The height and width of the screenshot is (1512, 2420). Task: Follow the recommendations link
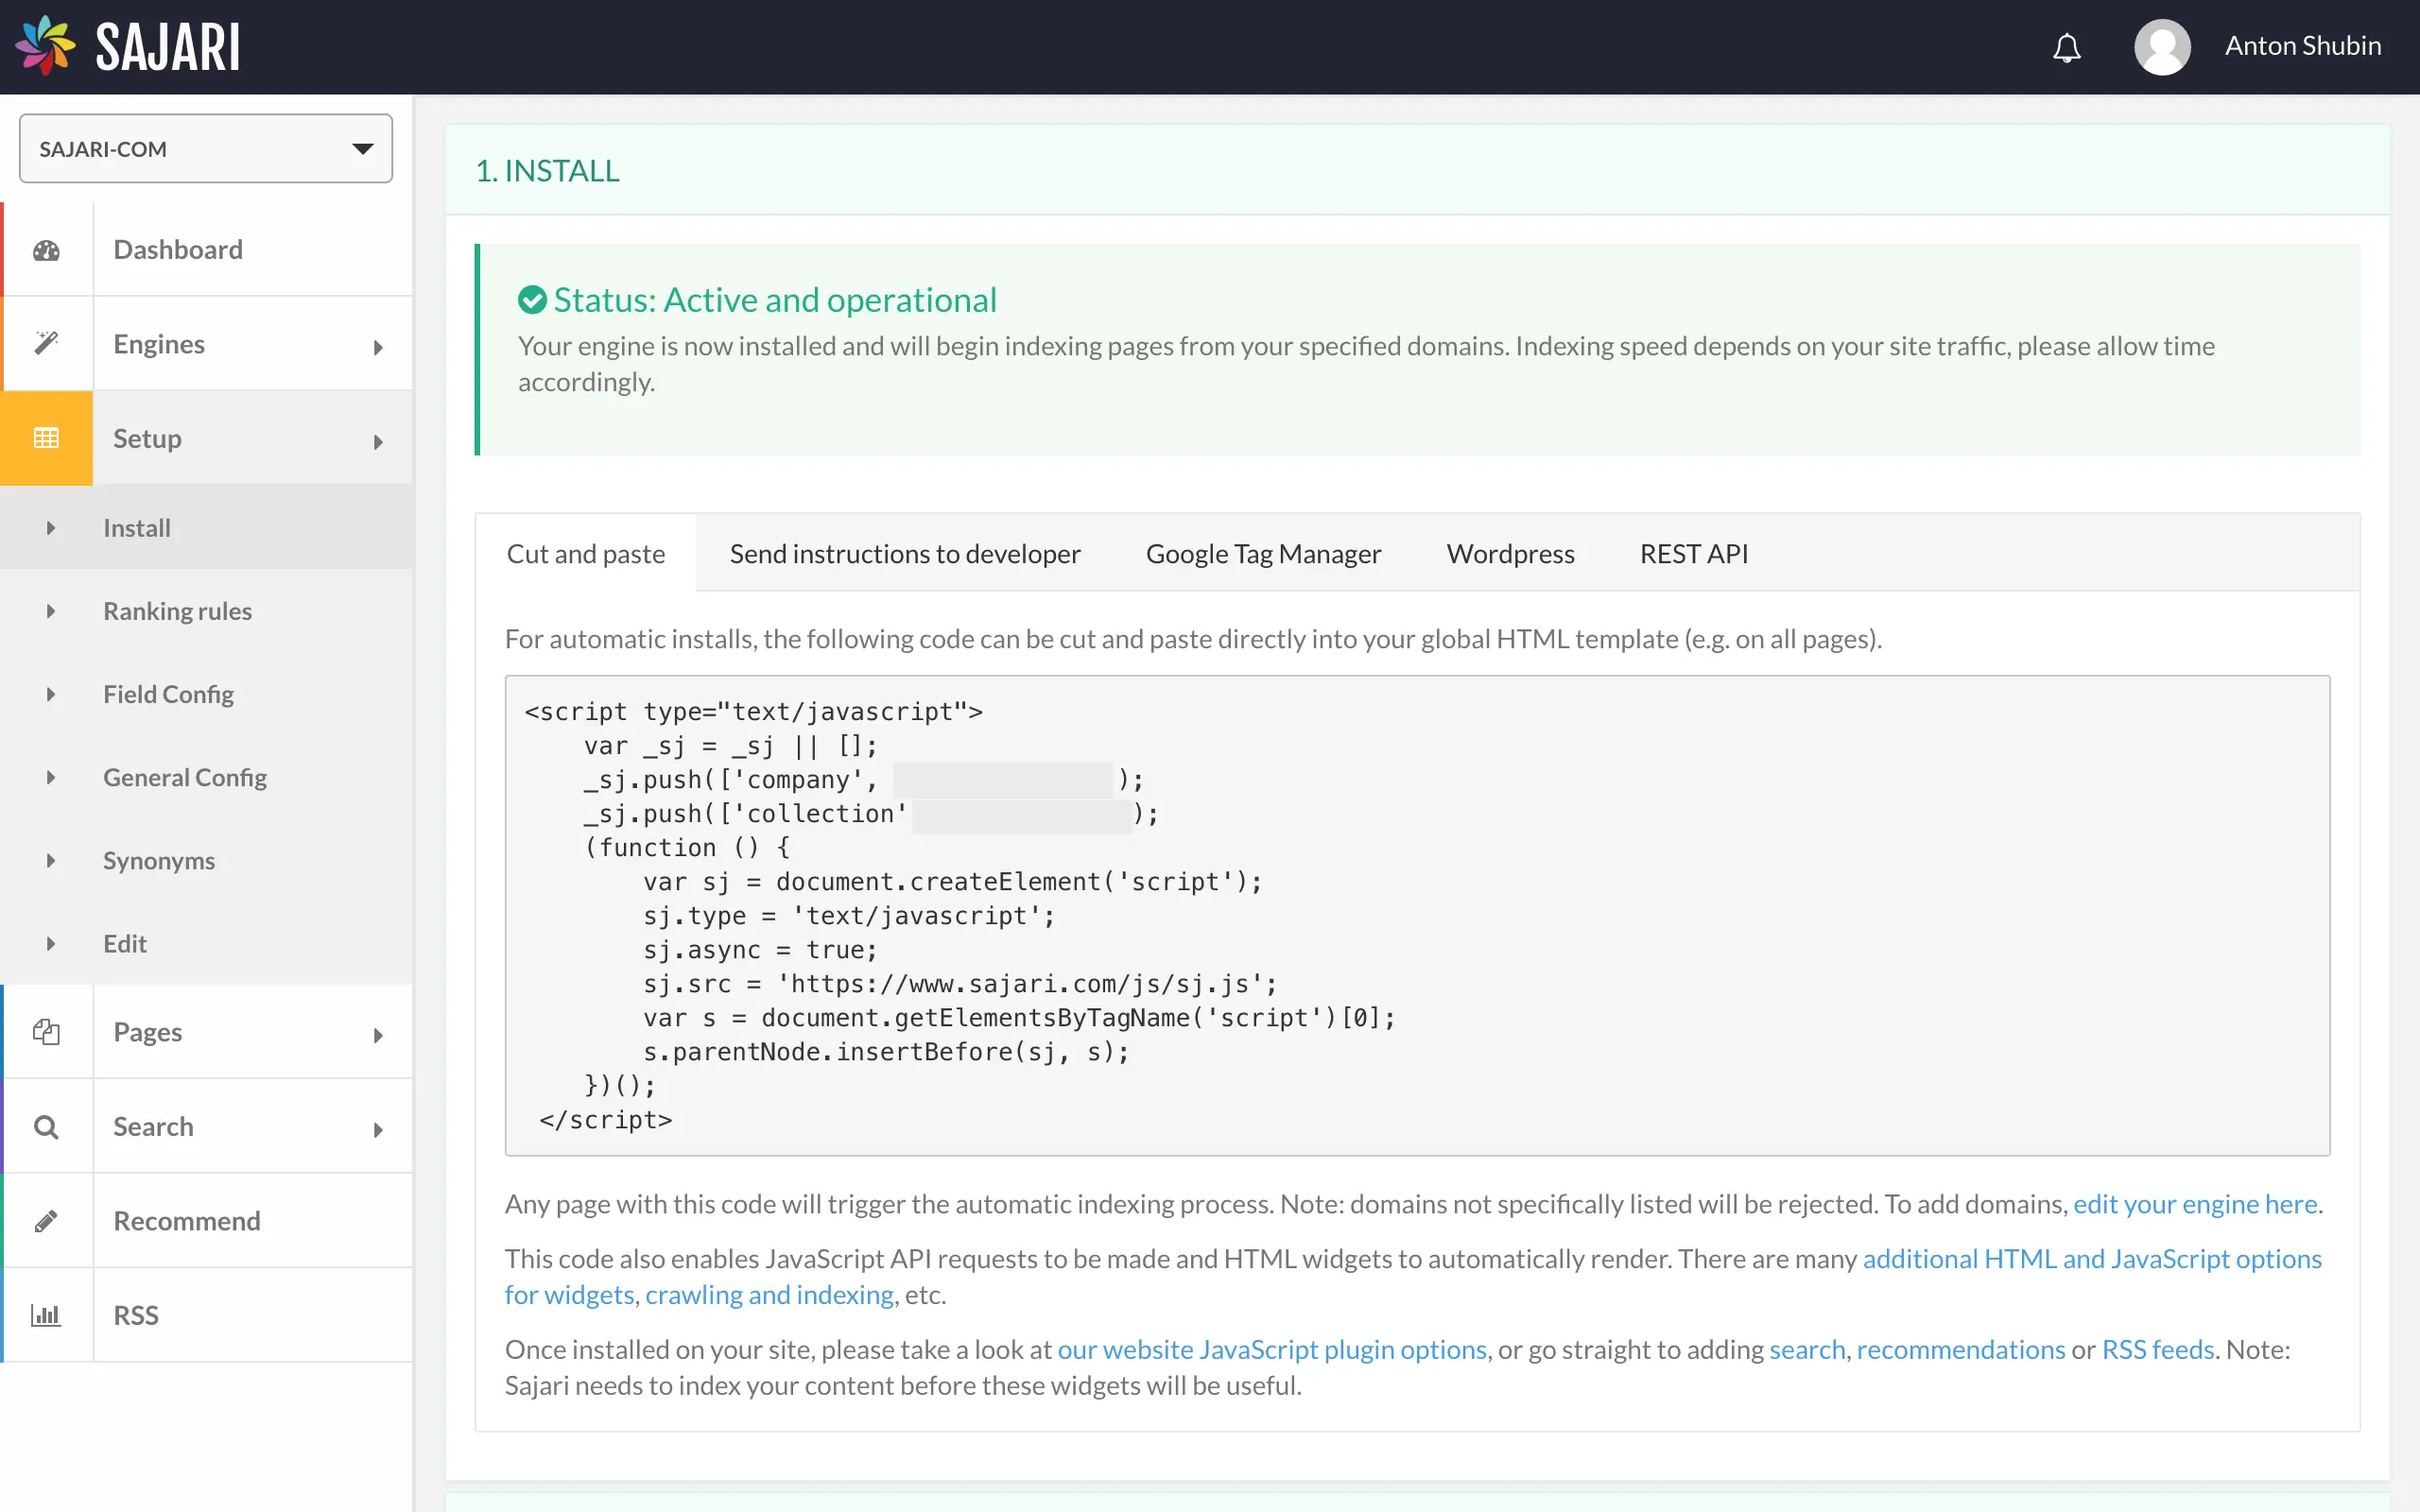click(x=1960, y=1349)
